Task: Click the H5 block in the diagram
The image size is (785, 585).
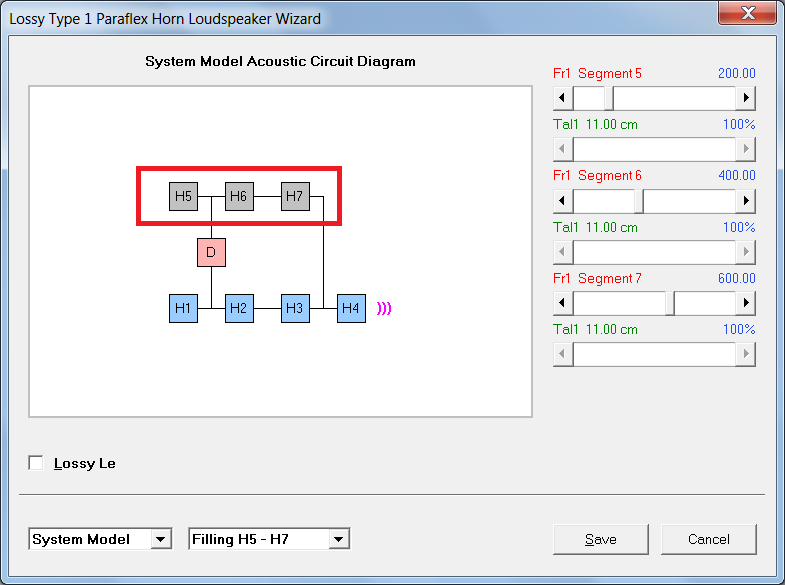Action: pos(183,196)
